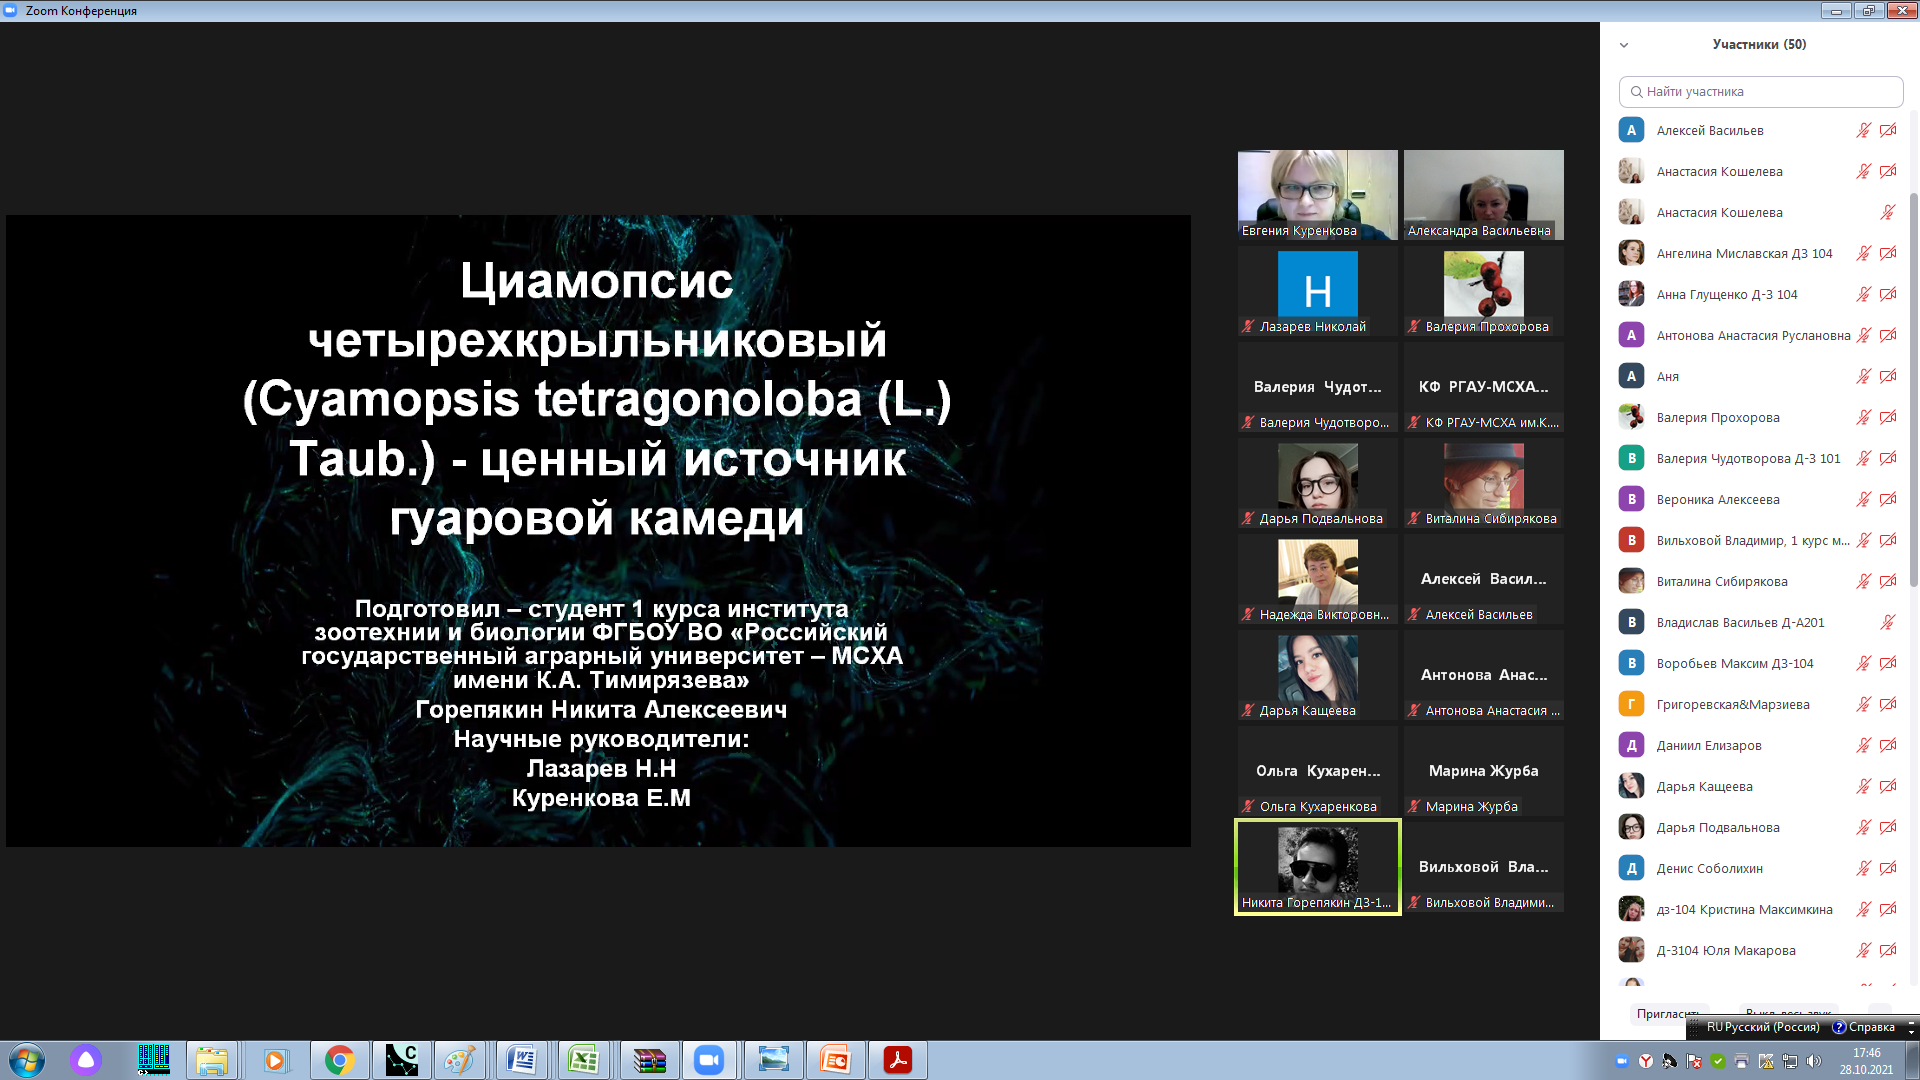
Task: Click the Справка help link
Action: pos(1871,1027)
